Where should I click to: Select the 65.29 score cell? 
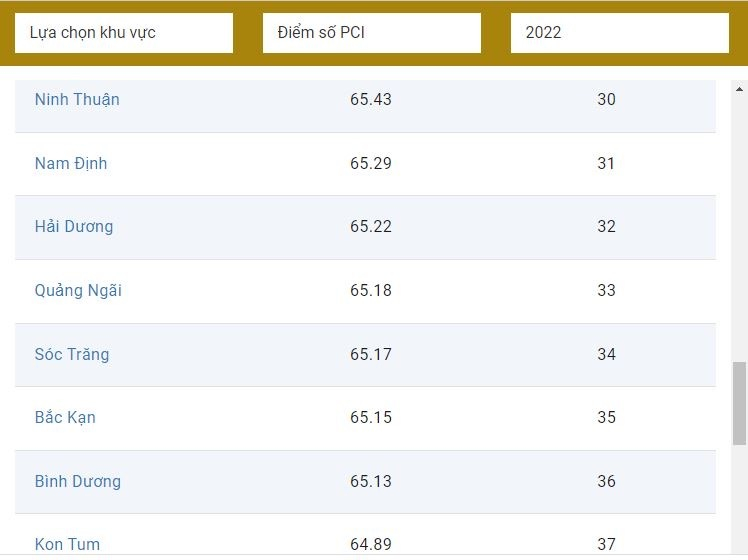point(371,163)
